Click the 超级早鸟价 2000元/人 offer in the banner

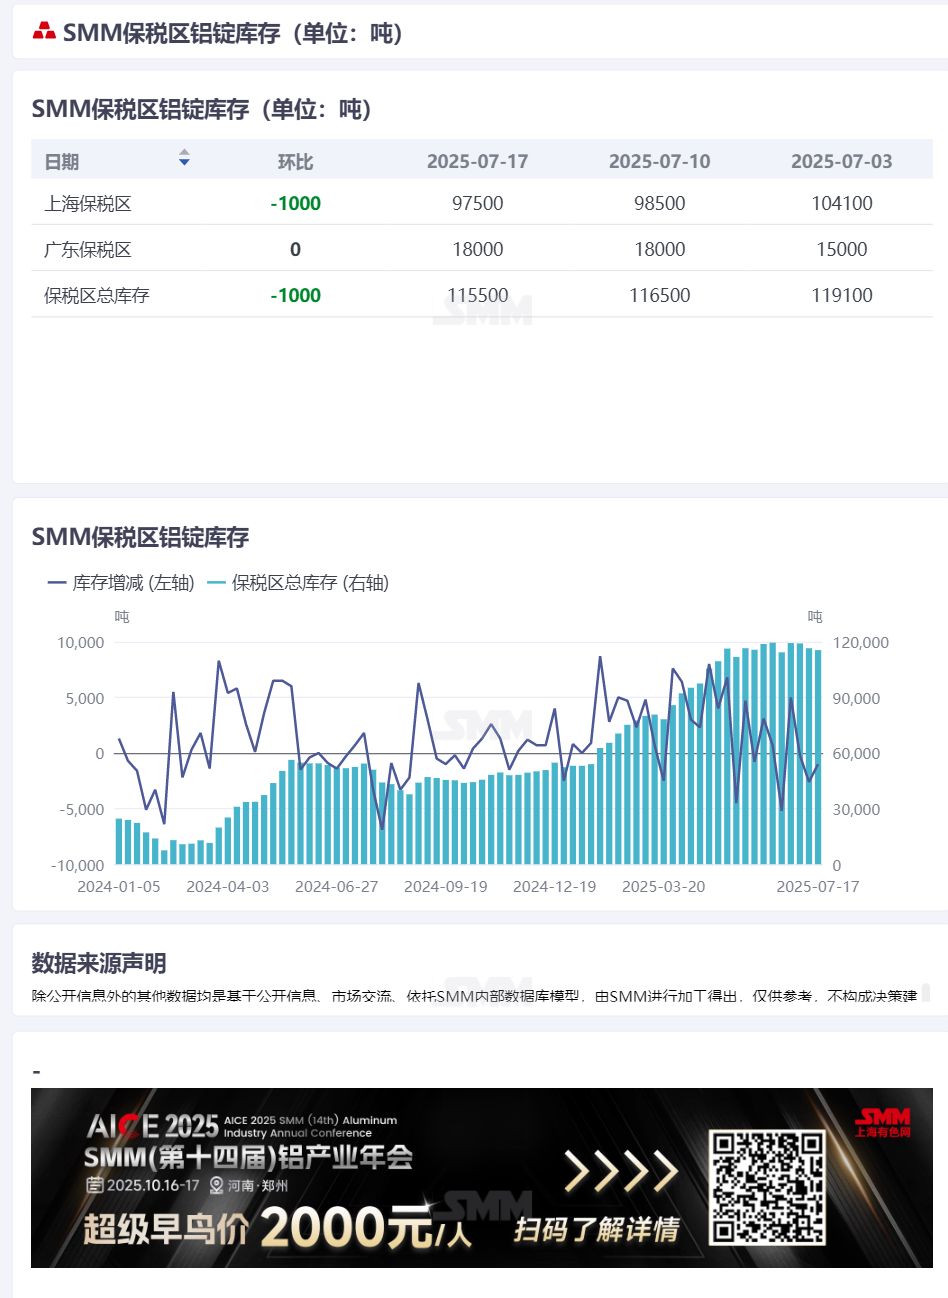(278, 1228)
